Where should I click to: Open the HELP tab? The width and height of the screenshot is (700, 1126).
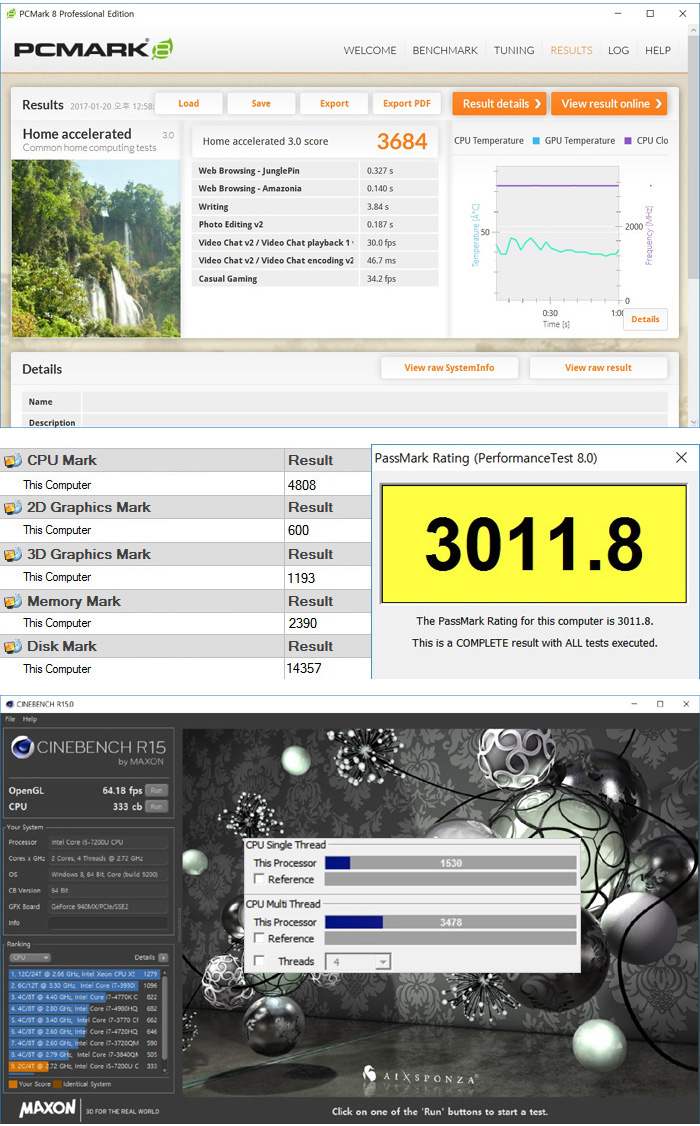point(658,50)
